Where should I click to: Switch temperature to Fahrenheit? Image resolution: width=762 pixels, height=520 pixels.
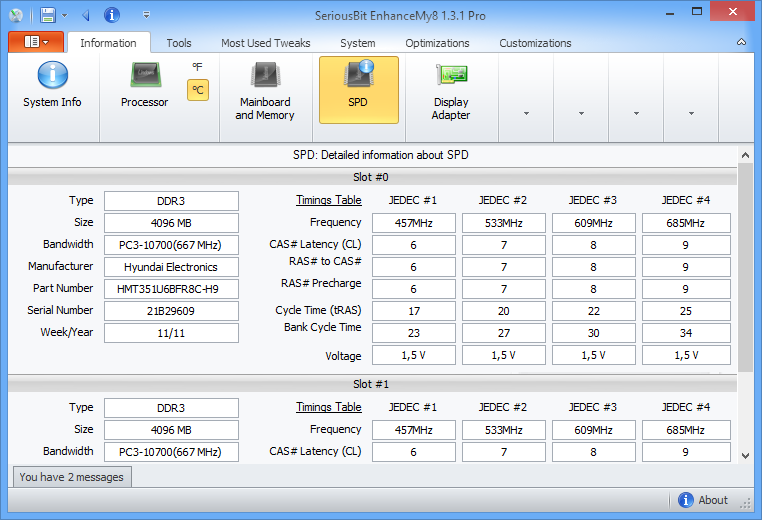(x=197, y=67)
